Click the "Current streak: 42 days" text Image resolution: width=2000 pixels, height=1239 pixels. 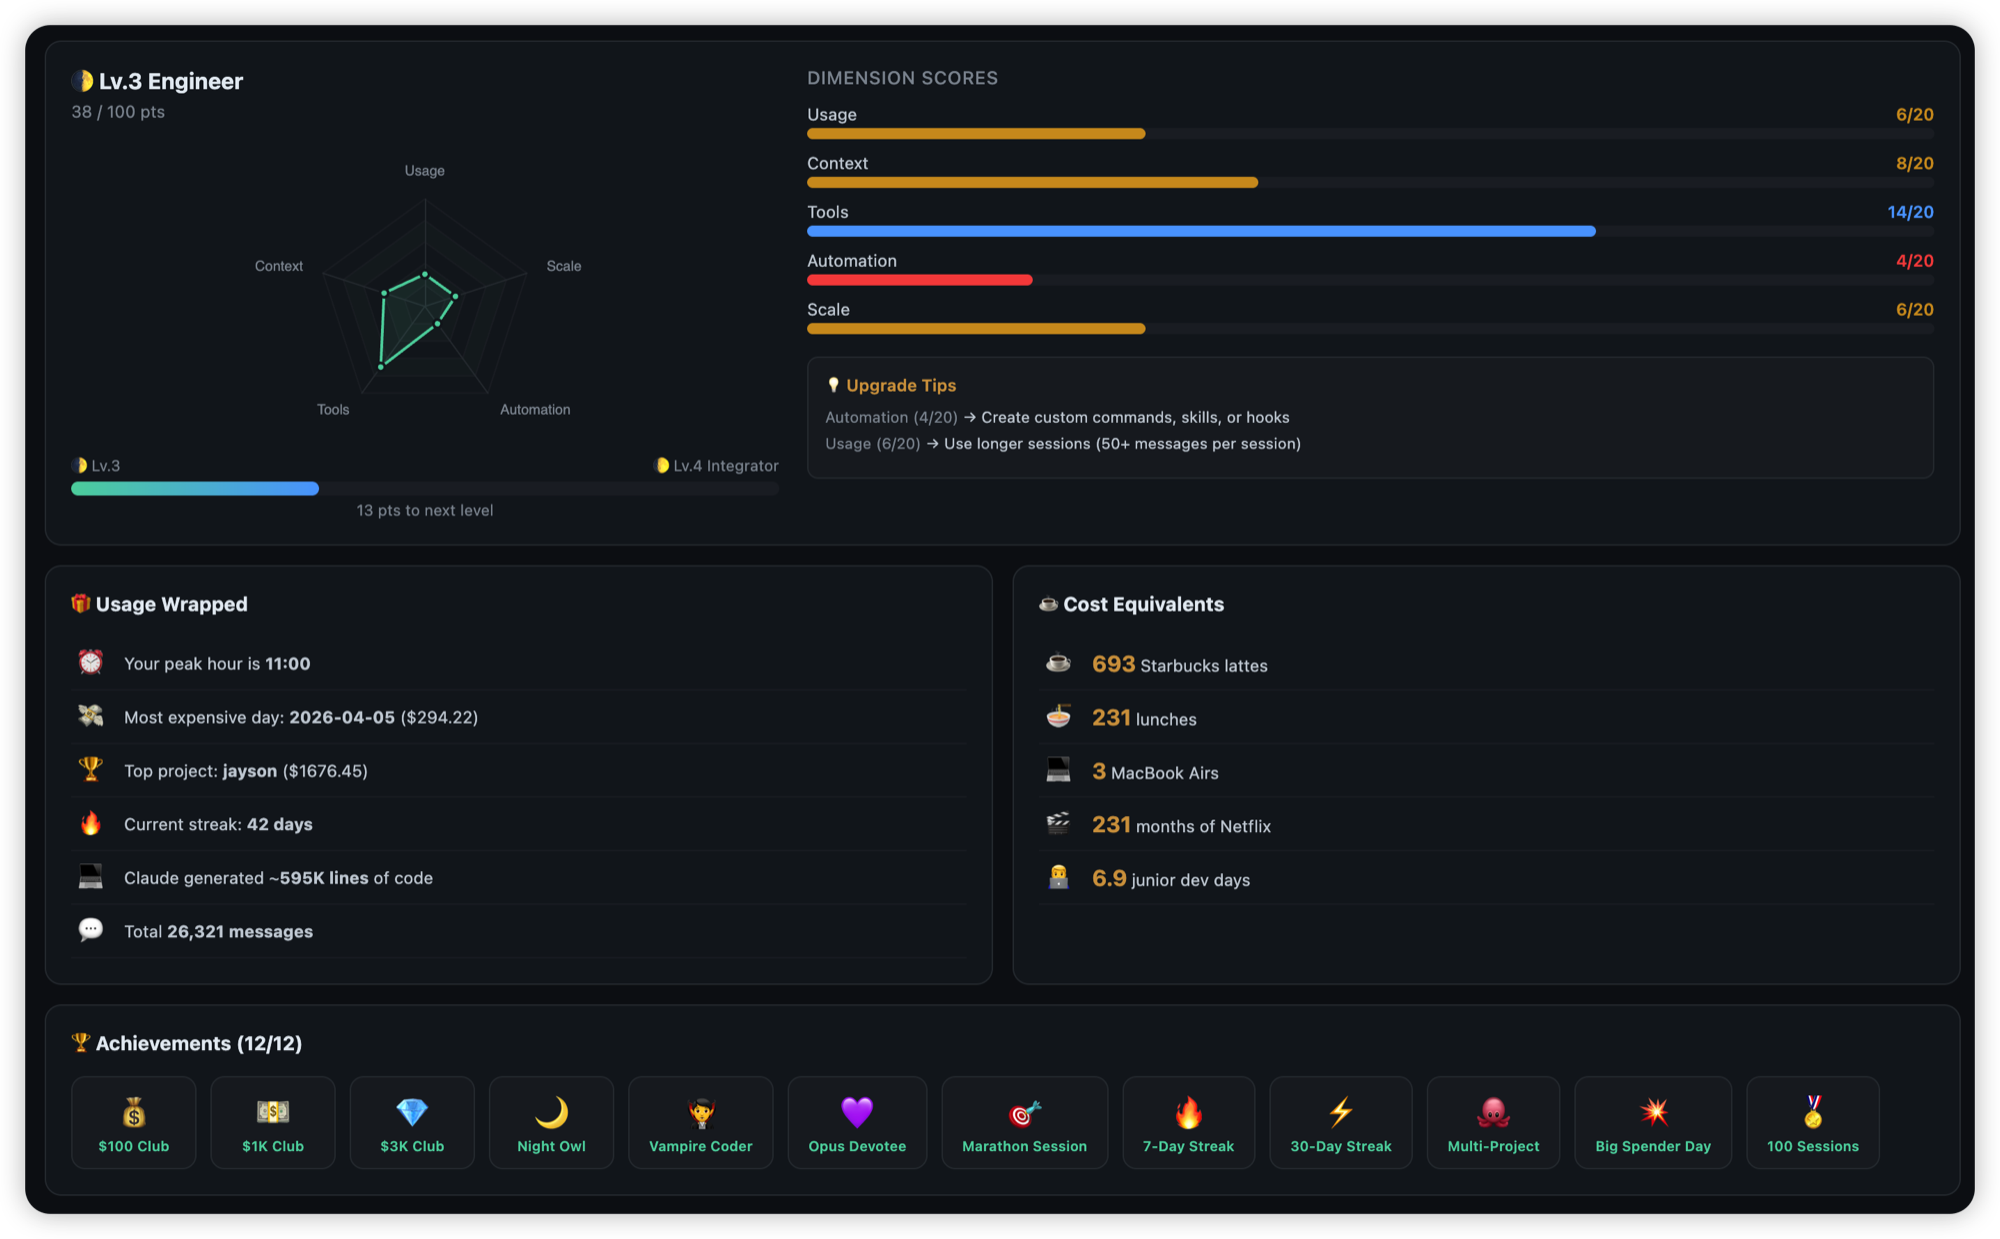[x=218, y=824]
